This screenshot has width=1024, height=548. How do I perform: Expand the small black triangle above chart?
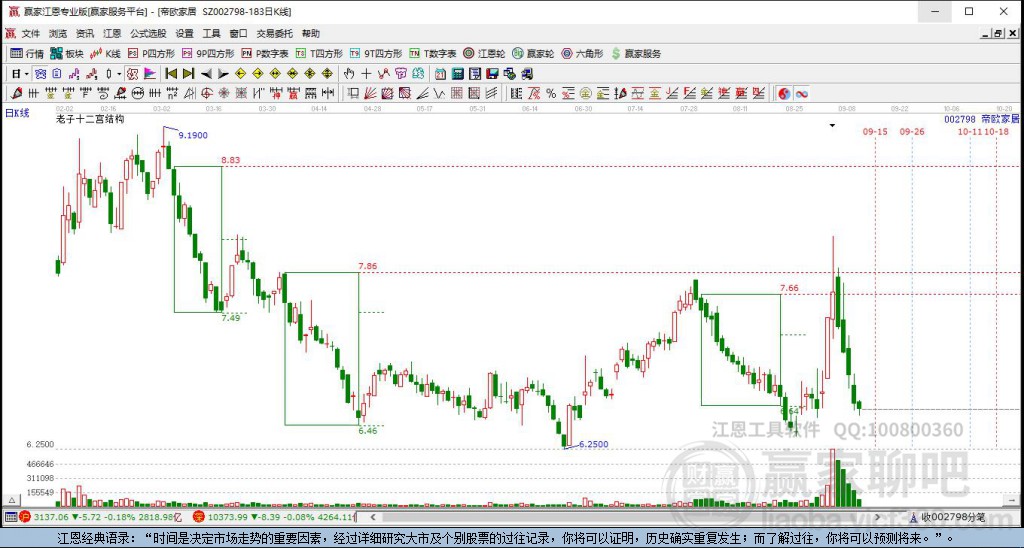832,125
